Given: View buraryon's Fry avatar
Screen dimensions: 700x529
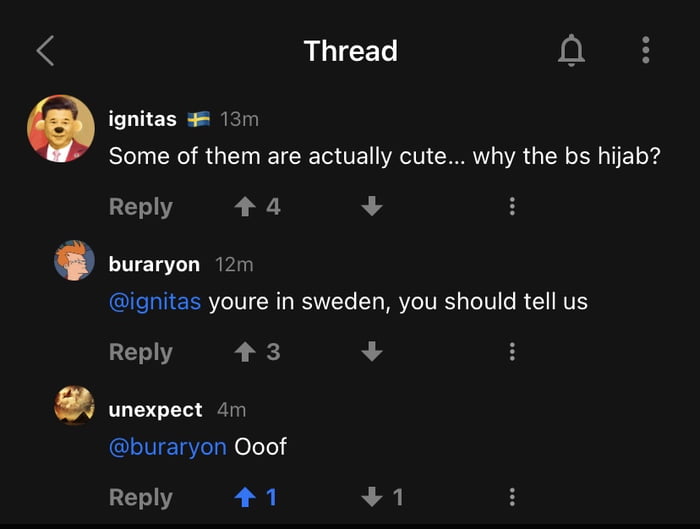Looking at the screenshot, I should pyautogui.click(x=74, y=261).
